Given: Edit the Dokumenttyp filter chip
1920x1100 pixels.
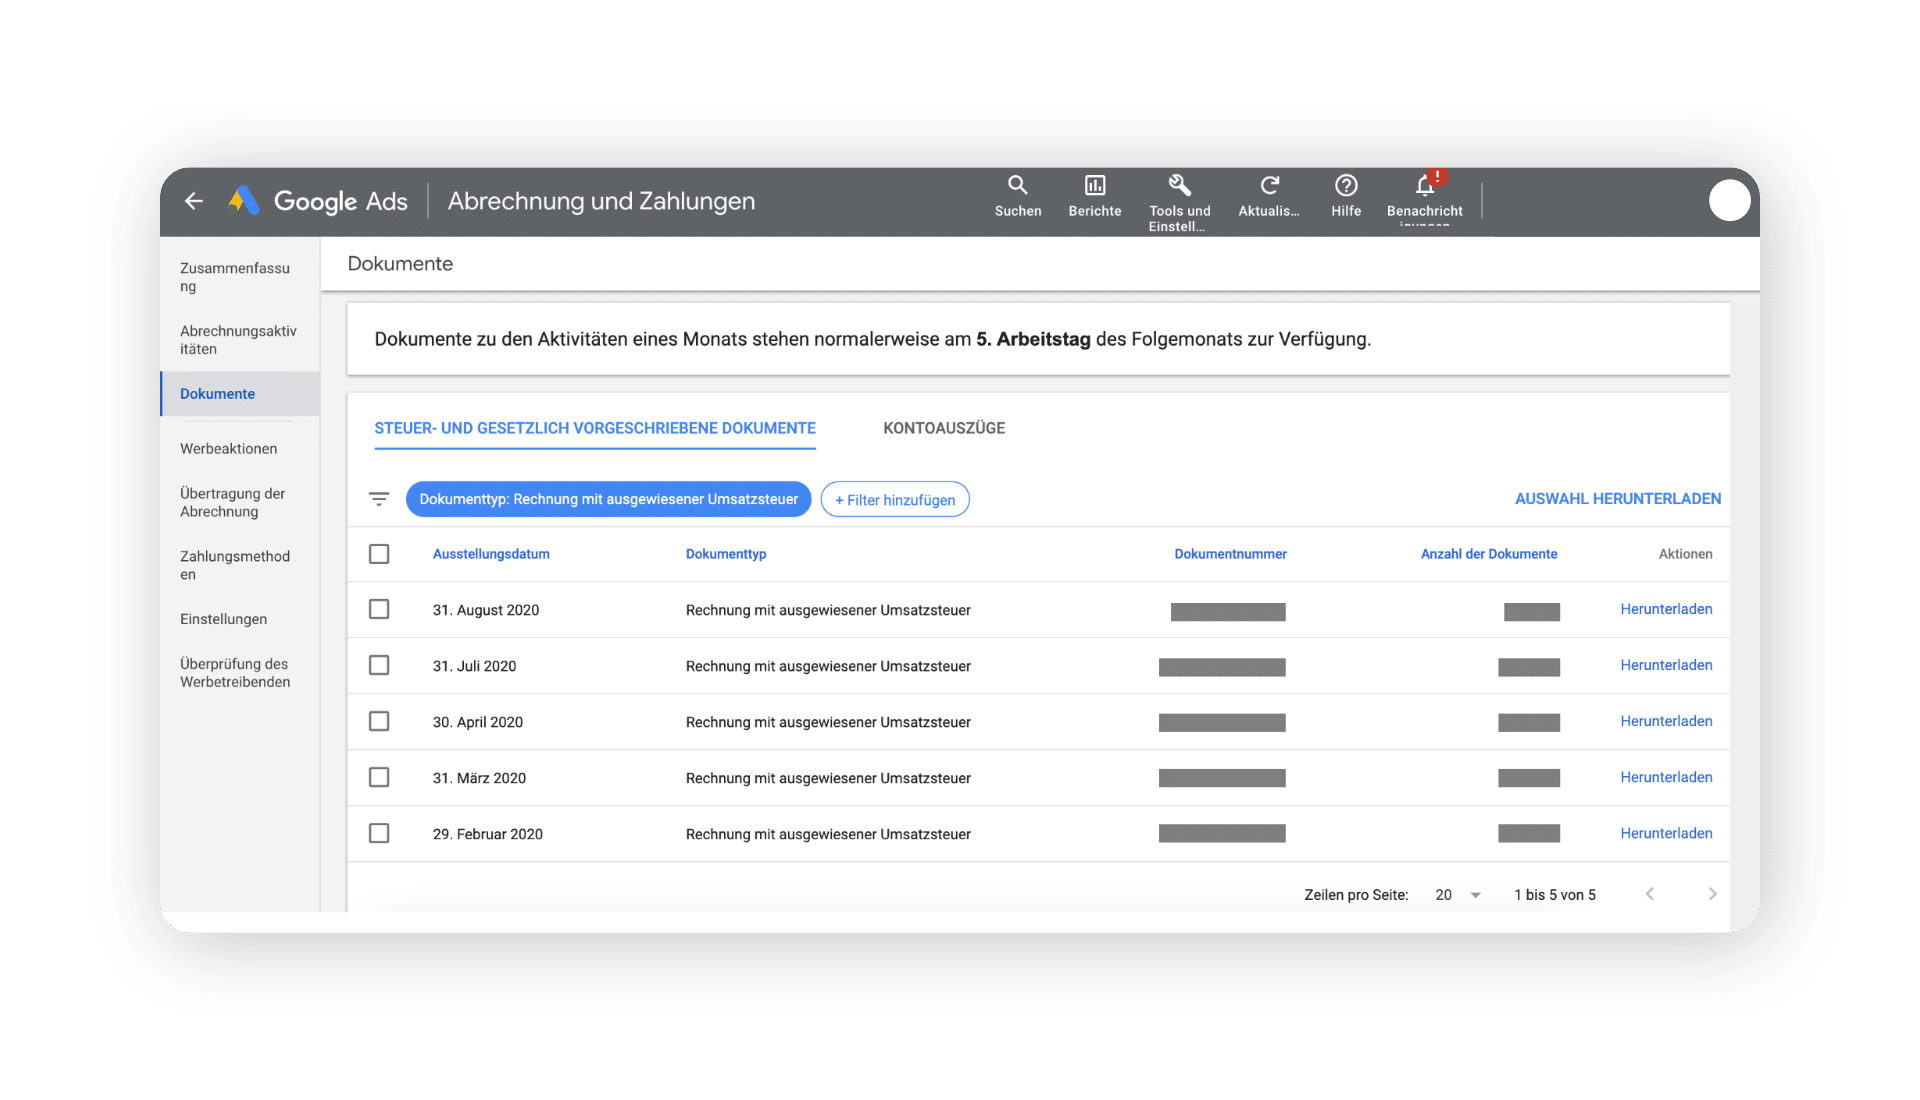Looking at the screenshot, I should (608, 499).
